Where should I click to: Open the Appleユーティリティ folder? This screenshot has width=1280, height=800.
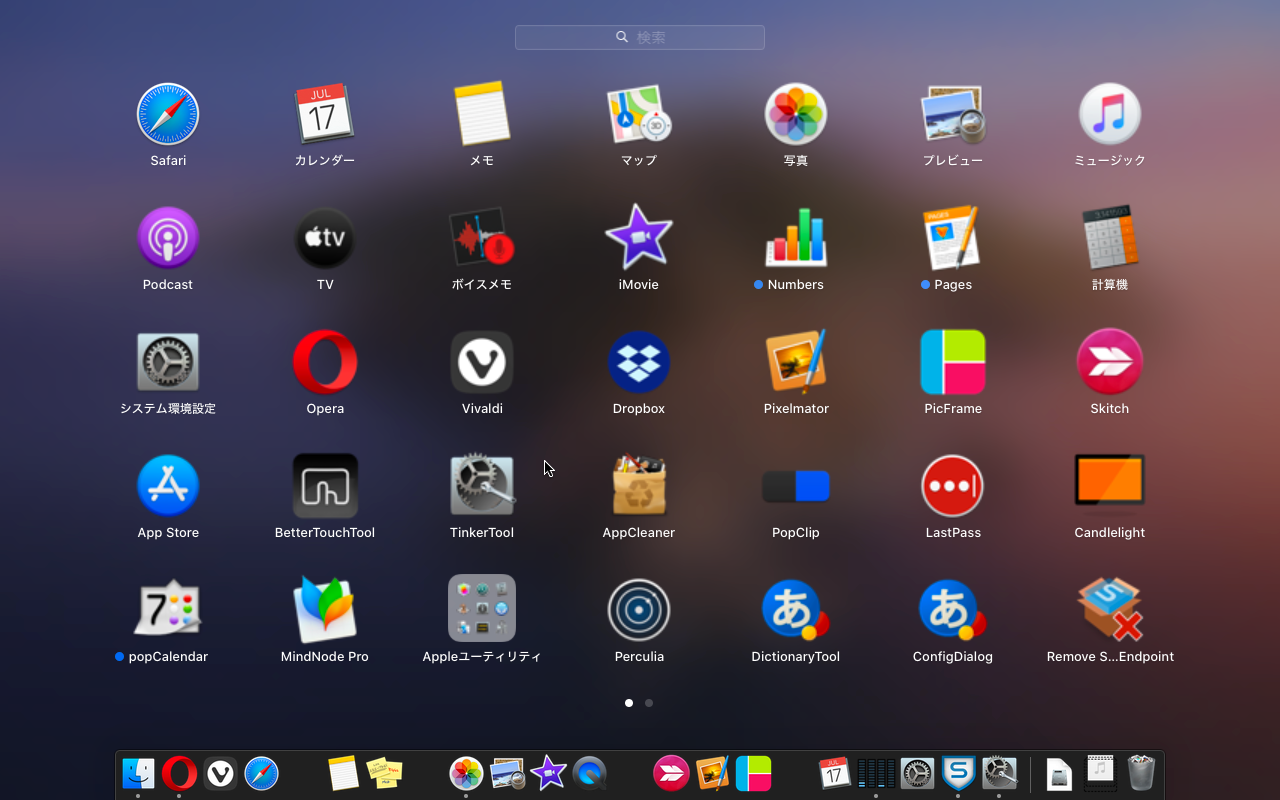(482, 608)
